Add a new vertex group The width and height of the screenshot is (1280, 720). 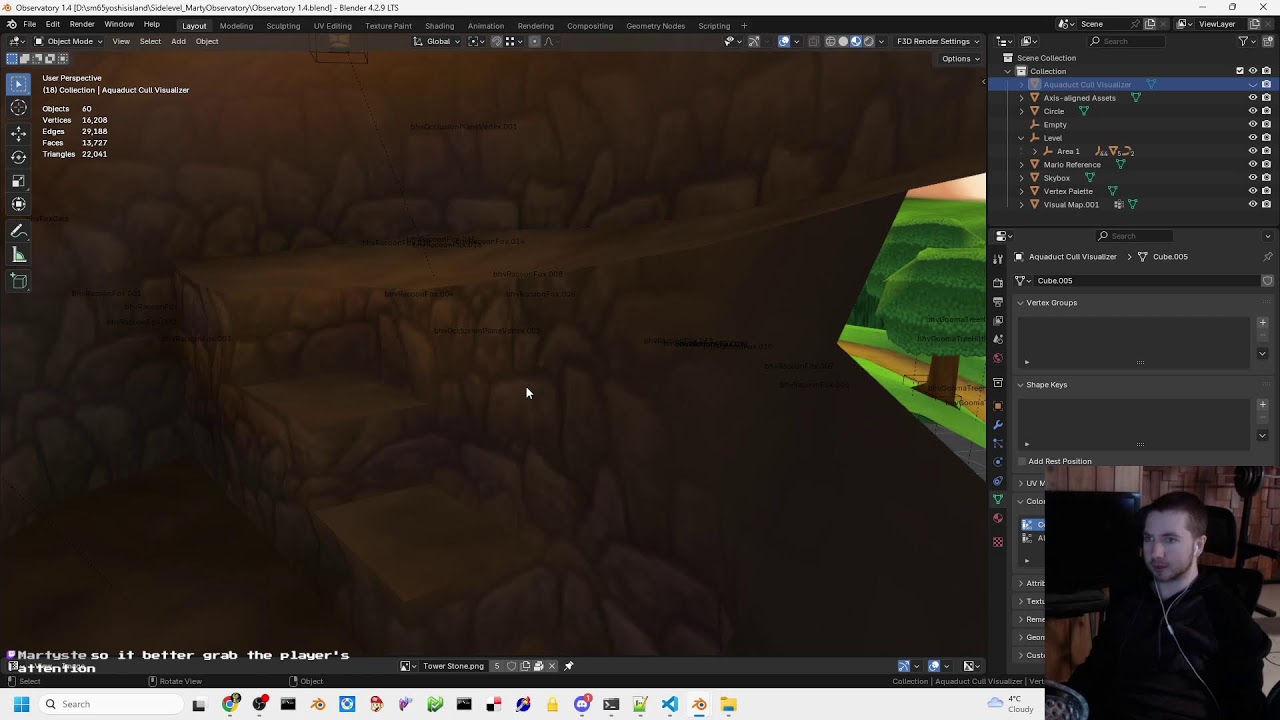pyautogui.click(x=1262, y=323)
